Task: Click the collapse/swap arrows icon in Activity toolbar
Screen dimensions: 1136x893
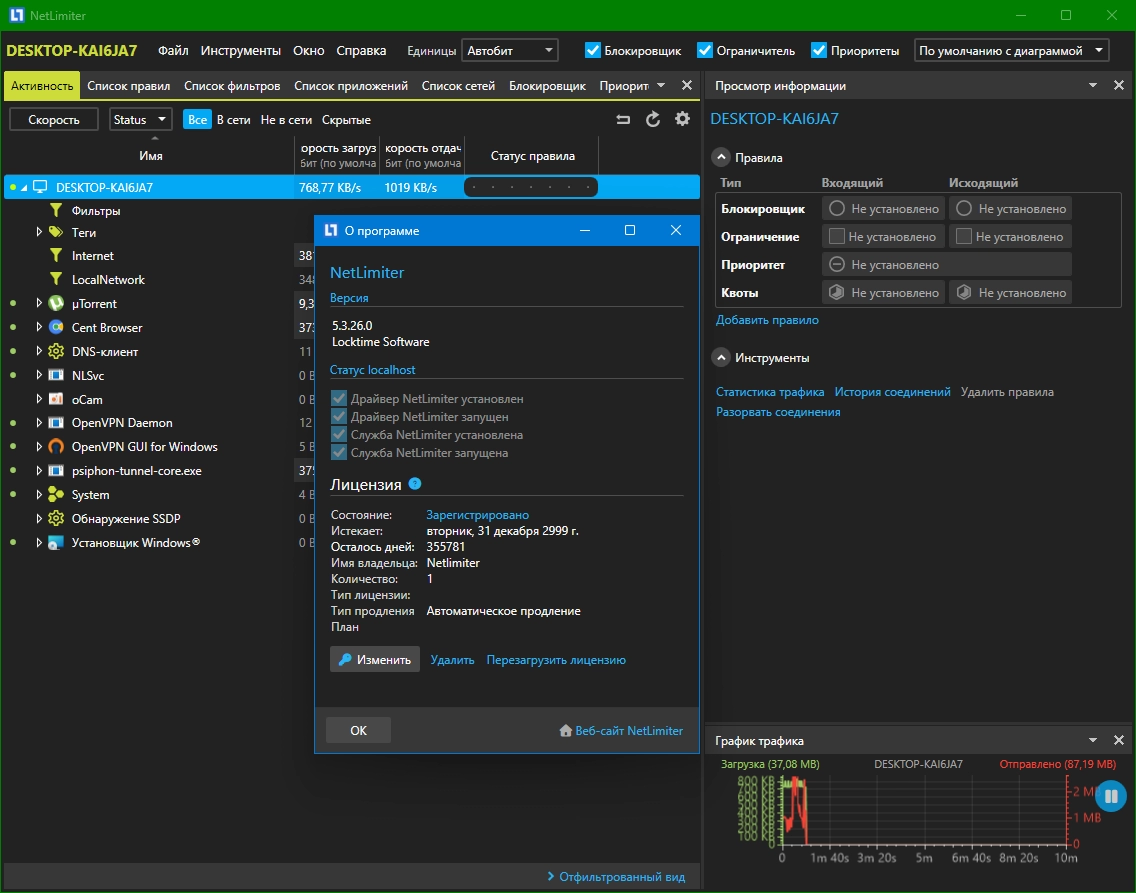Action: pyautogui.click(x=623, y=120)
